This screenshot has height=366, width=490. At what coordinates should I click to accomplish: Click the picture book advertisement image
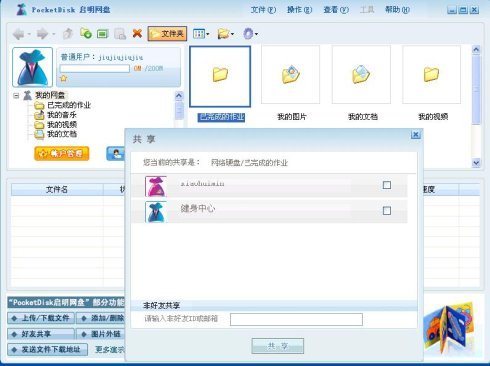click(x=449, y=328)
